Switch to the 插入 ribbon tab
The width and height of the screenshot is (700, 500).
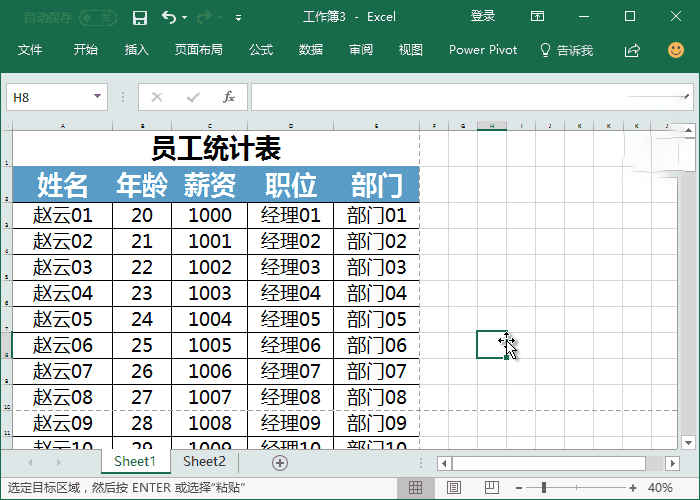(137, 50)
